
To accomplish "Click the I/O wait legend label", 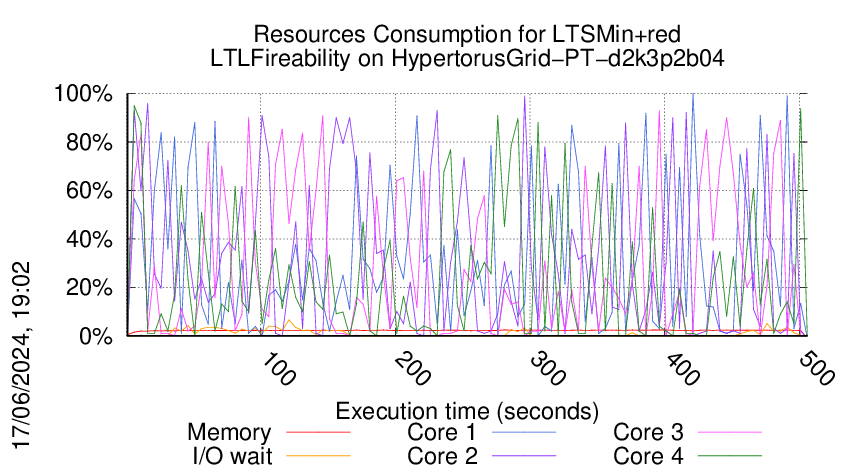I will (233, 456).
